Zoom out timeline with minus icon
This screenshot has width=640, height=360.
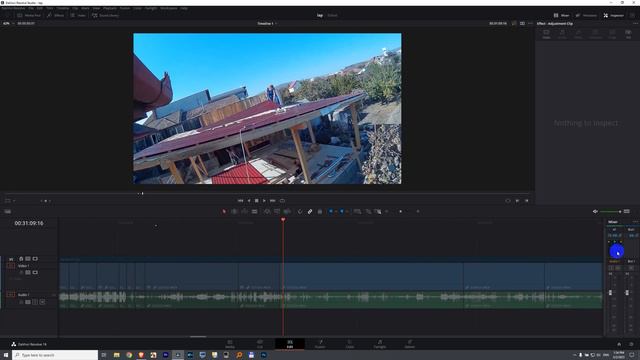coord(387,211)
